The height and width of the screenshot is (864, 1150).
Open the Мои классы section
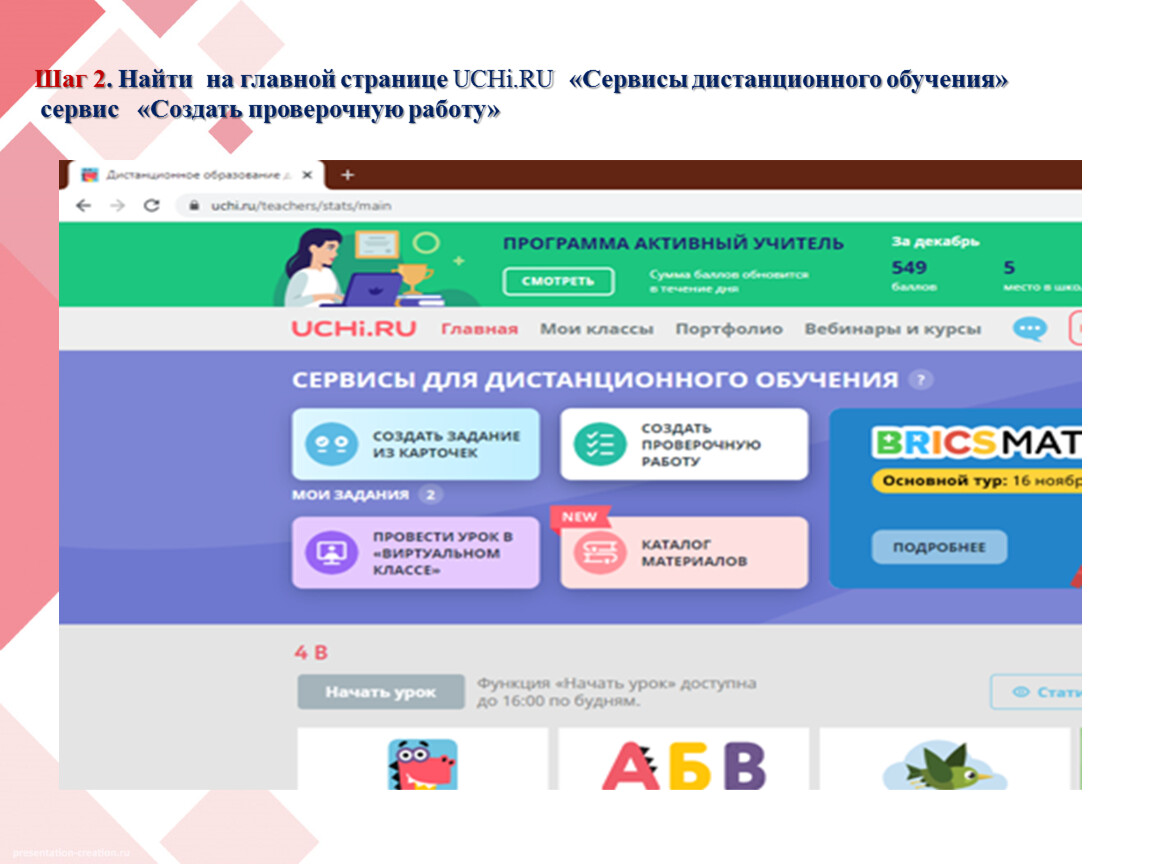596,329
